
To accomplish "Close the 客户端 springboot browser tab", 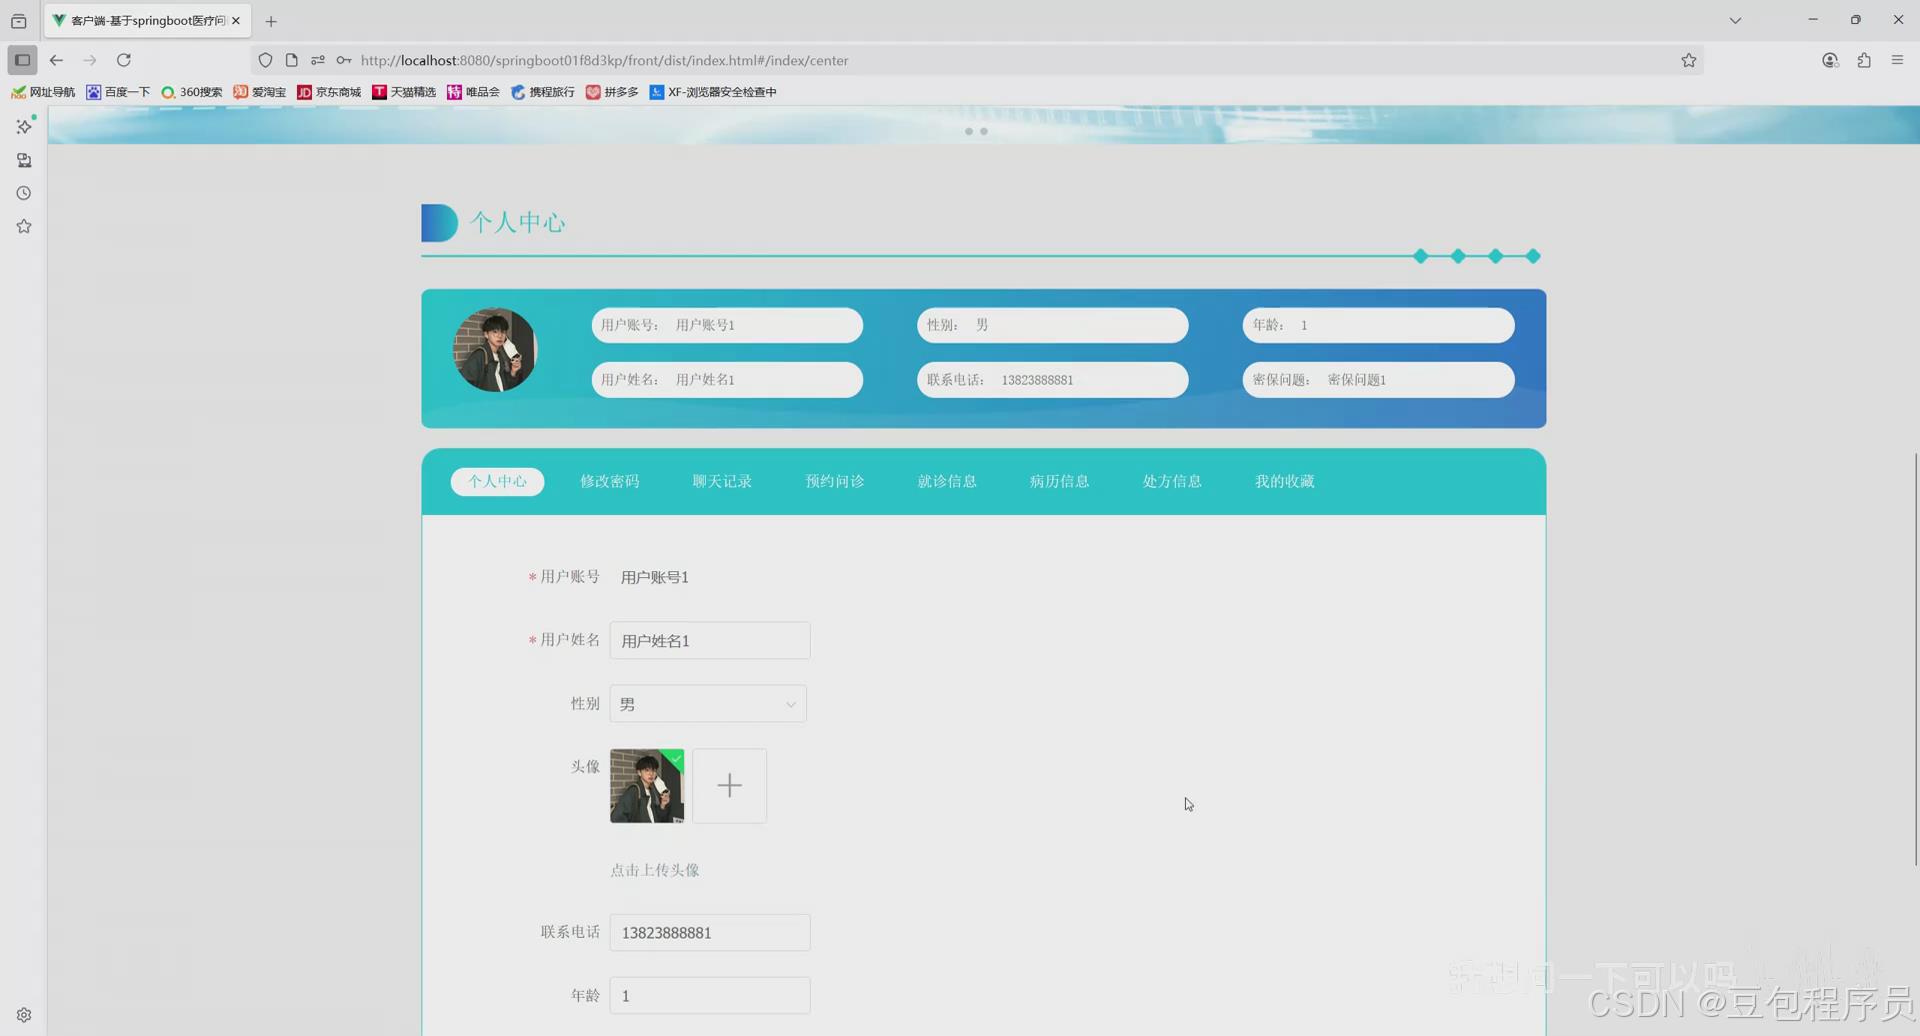I will click(x=236, y=20).
